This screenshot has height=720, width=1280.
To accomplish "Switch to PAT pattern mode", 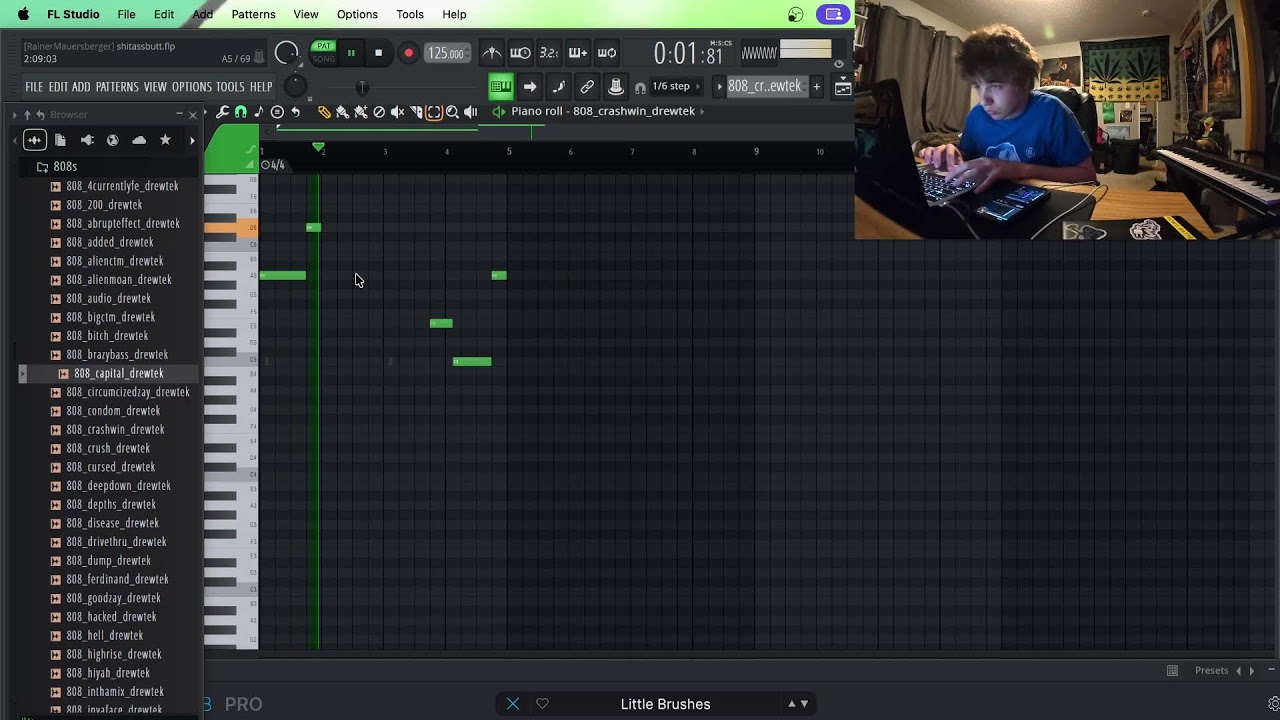I will click(x=324, y=46).
